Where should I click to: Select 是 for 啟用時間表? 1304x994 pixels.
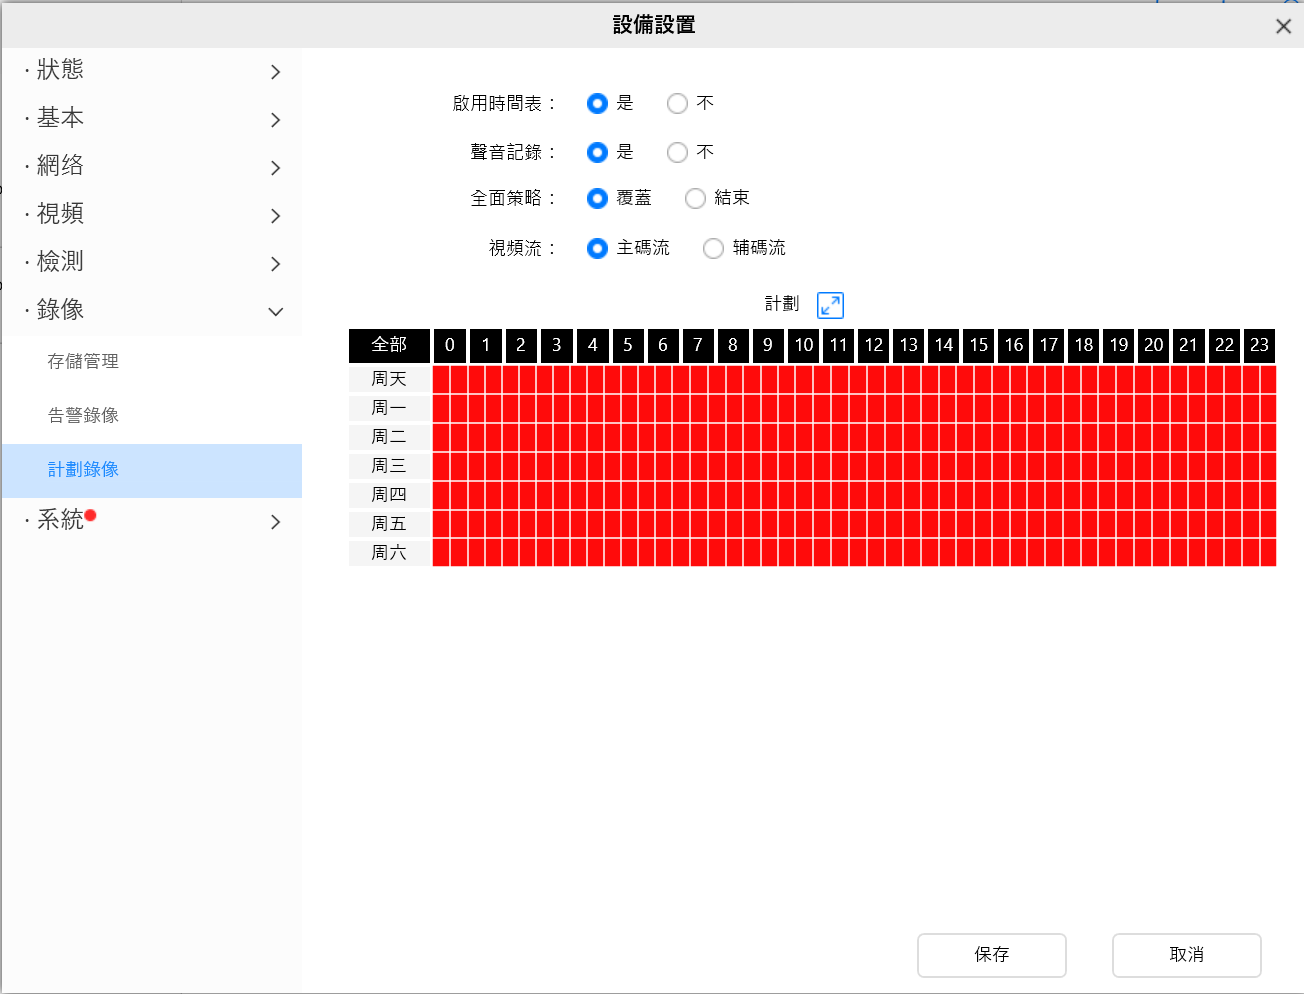[x=597, y=103]
